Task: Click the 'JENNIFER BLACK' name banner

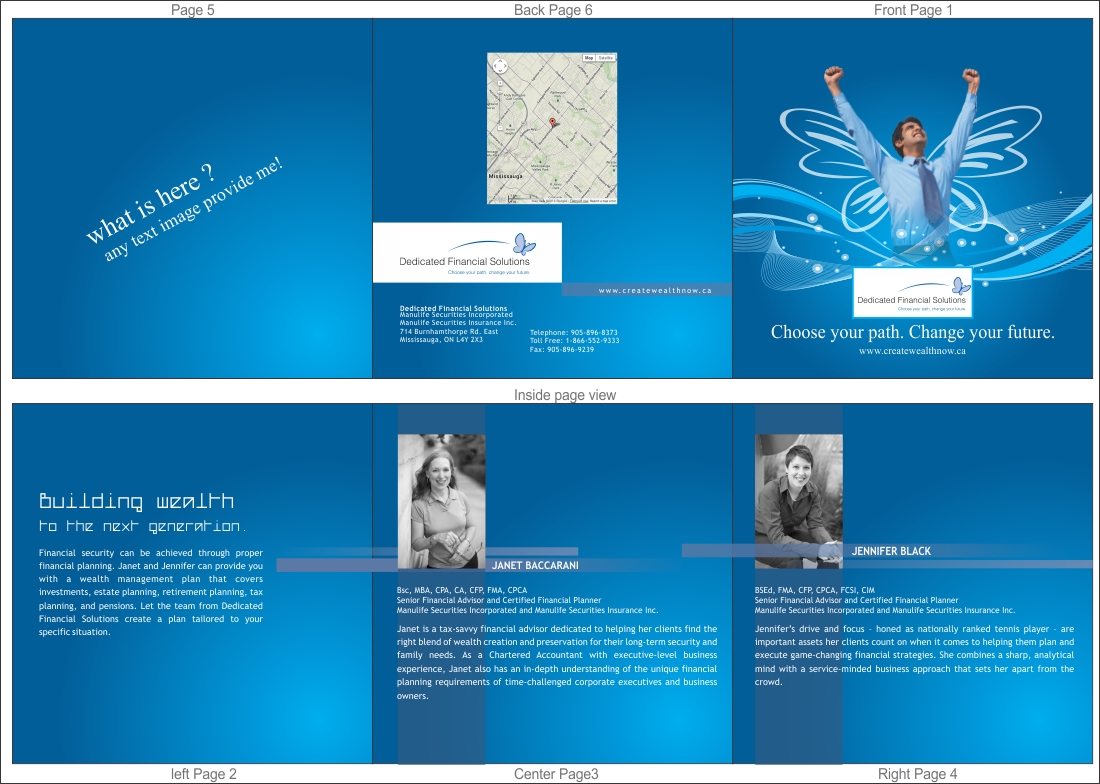Action: click(892, 551)
